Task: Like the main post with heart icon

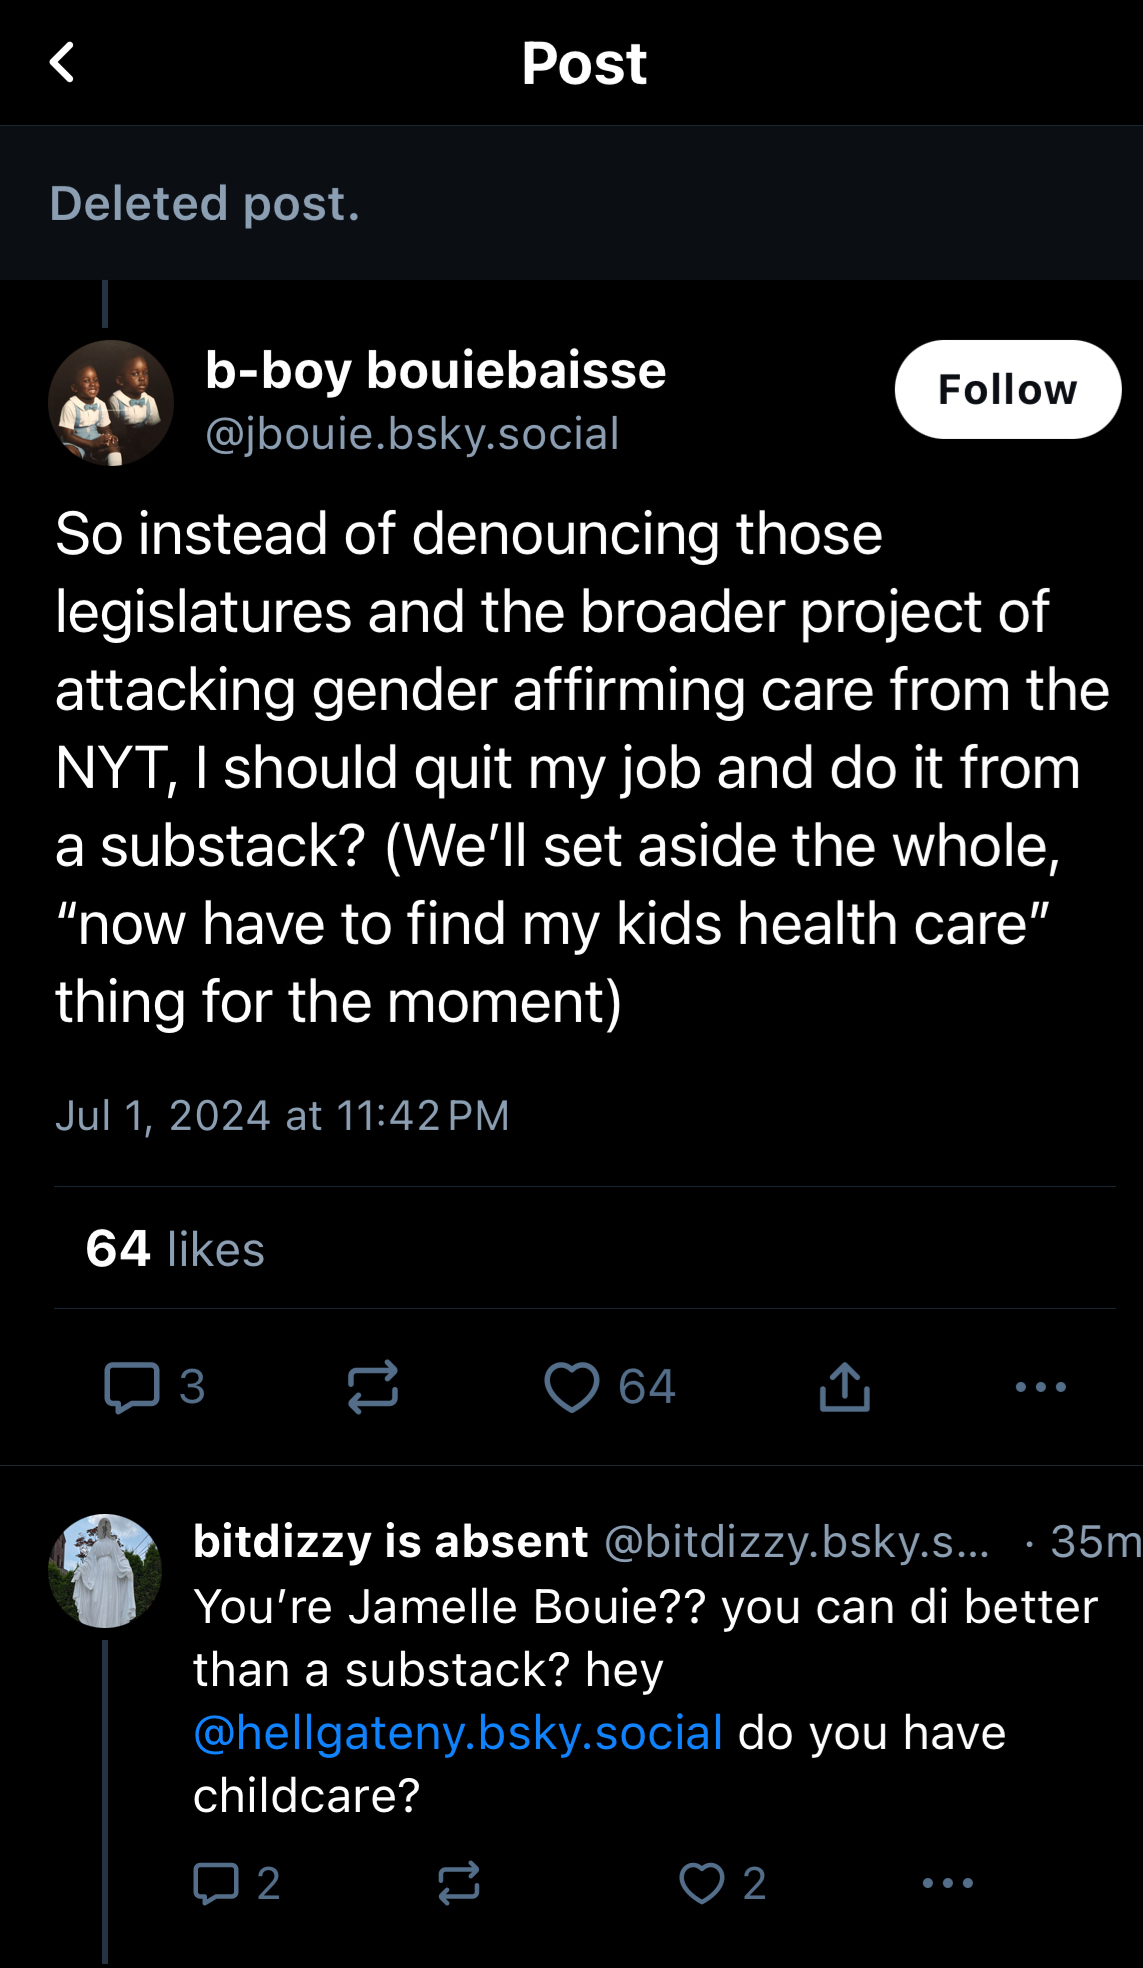Action: pyautogui.click(x=571, y=1387)
